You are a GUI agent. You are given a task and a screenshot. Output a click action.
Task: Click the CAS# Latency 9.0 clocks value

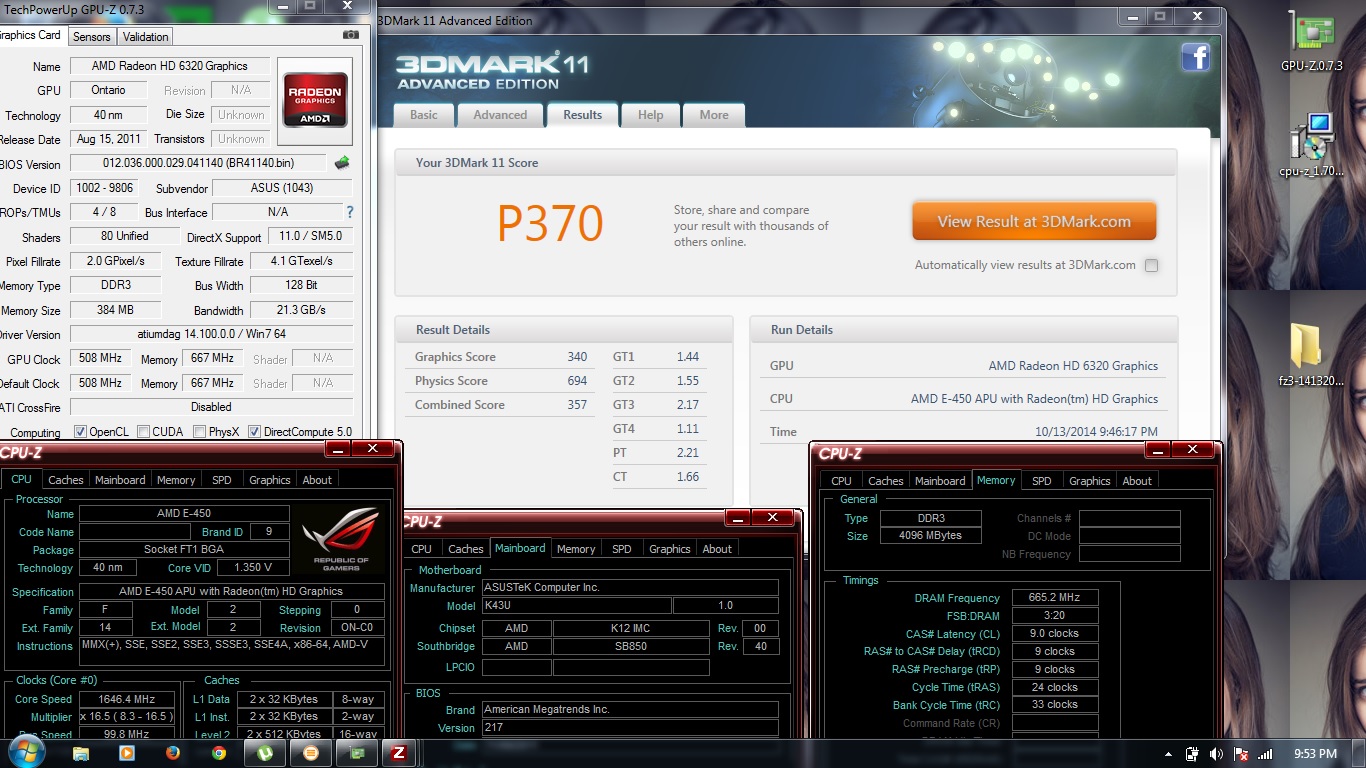1056,634
